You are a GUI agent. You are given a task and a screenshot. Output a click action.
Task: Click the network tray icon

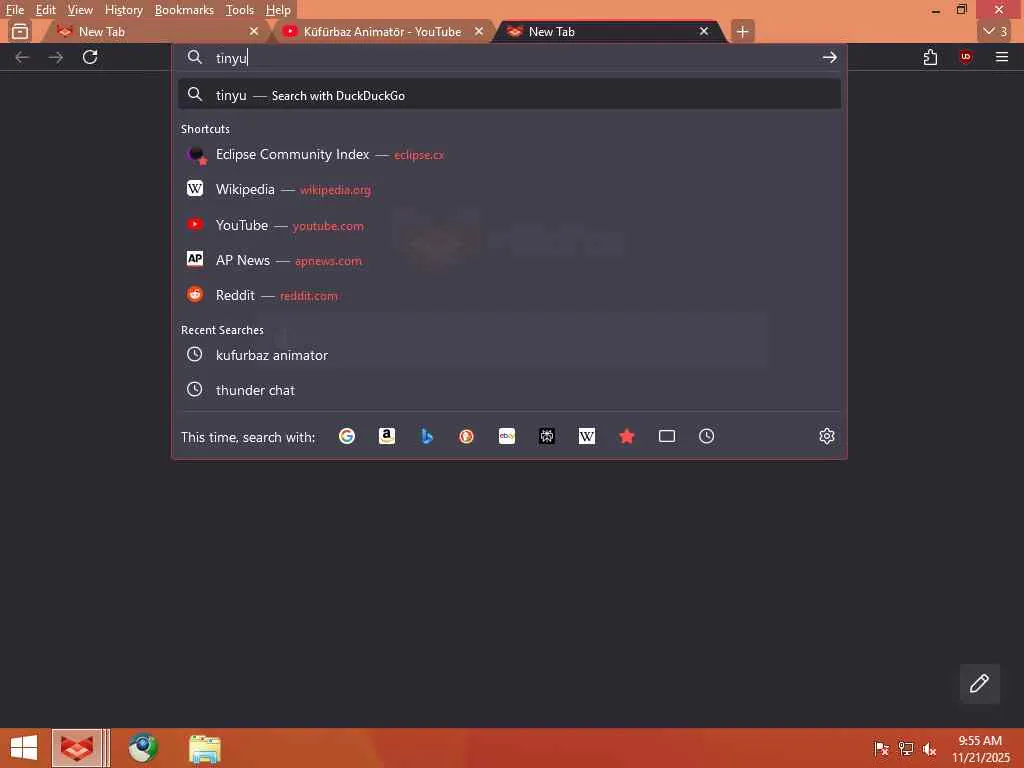[906, 749]
